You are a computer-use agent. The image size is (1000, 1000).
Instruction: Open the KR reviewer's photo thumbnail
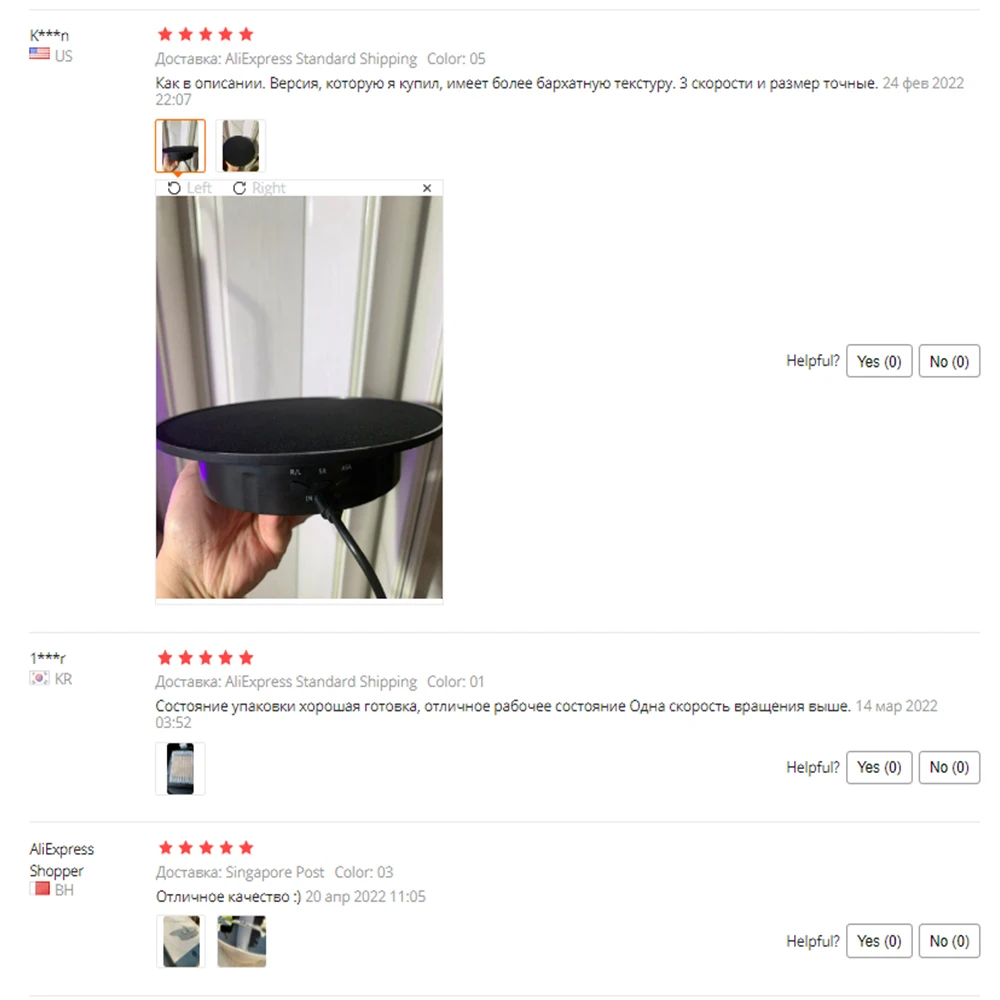tap(180, 768)
